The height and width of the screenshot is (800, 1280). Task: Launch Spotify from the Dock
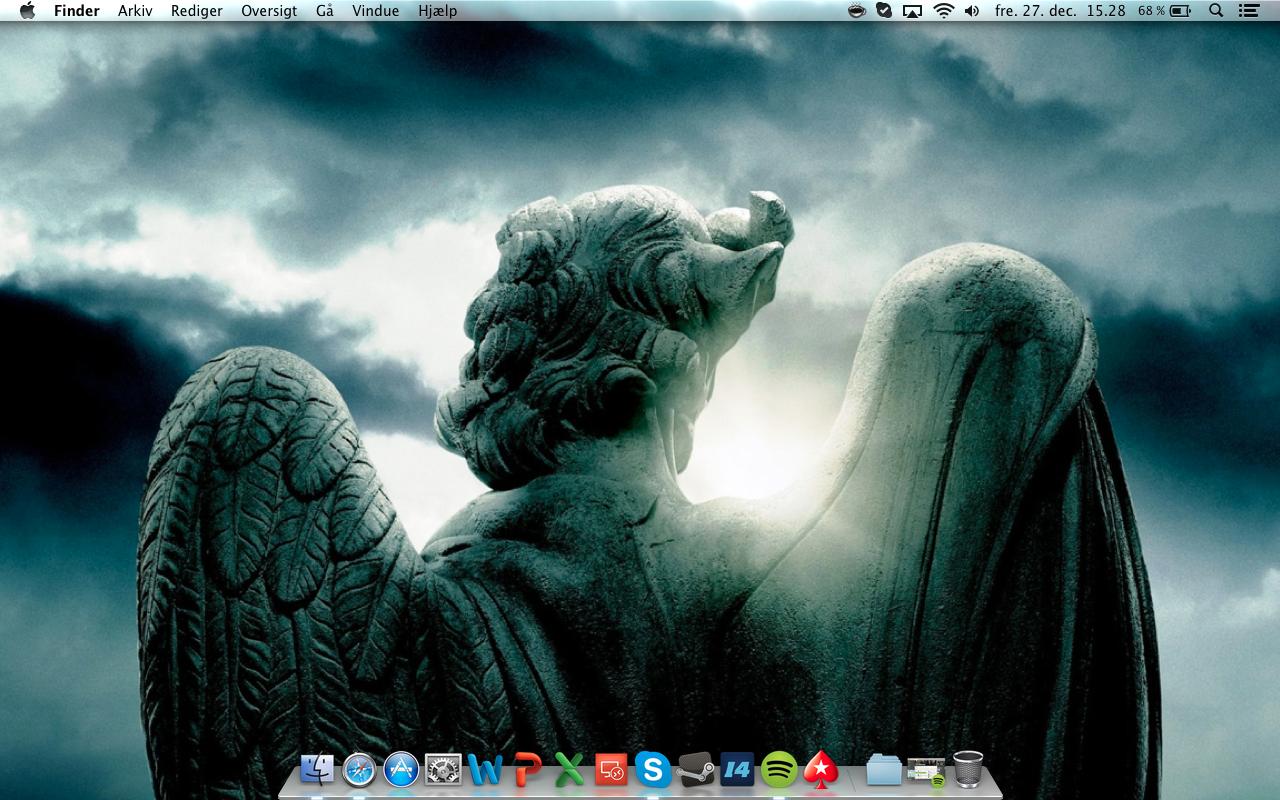tap(779, 769)
